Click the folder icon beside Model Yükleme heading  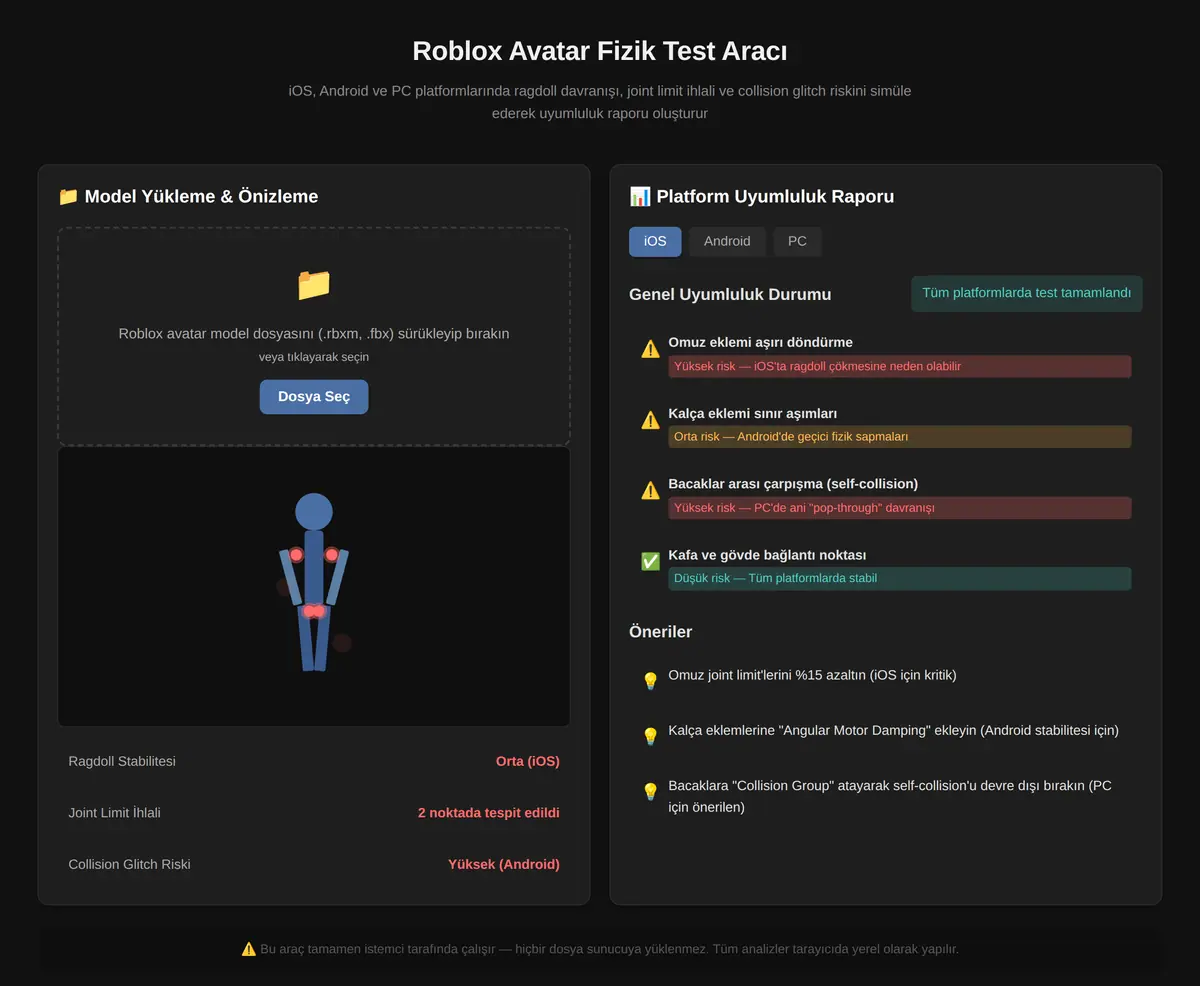(x=68, y=197)
